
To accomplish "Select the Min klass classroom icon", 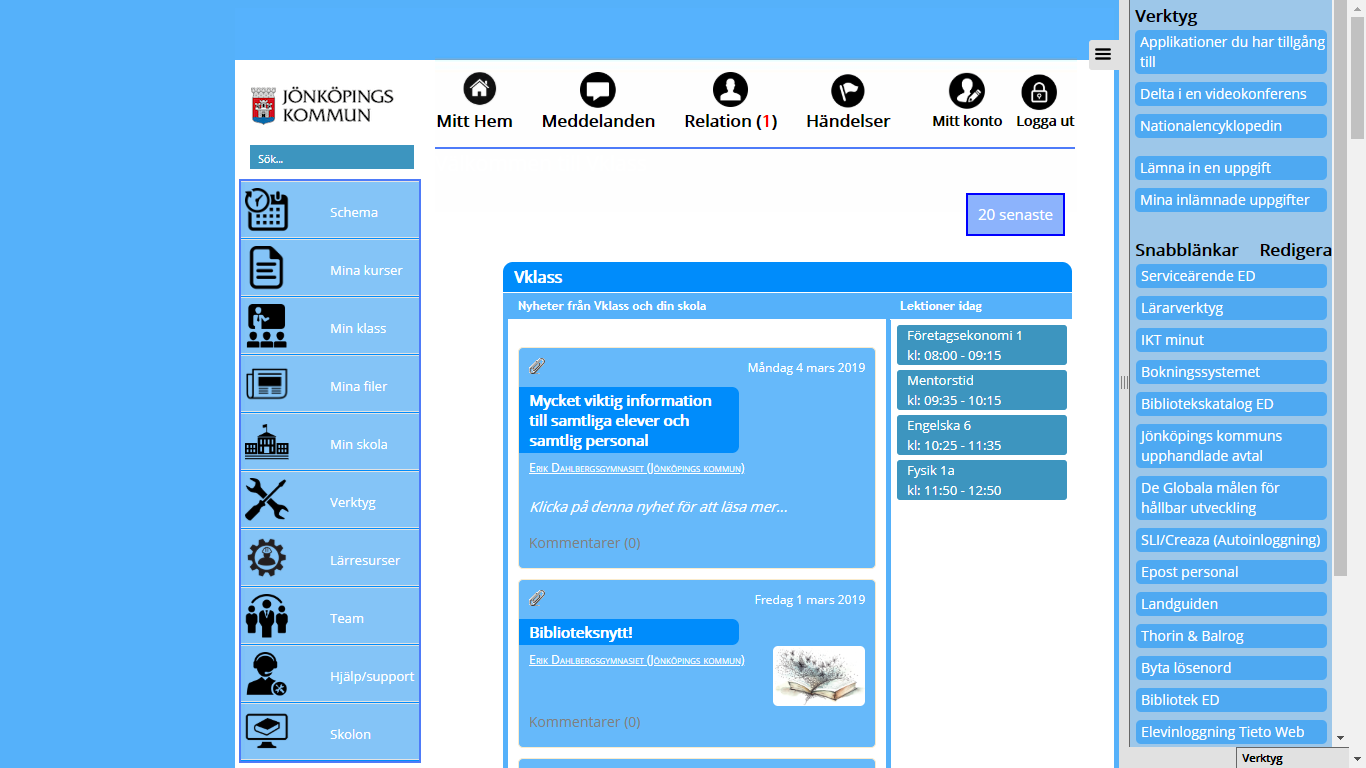I will tap(266, 326).
